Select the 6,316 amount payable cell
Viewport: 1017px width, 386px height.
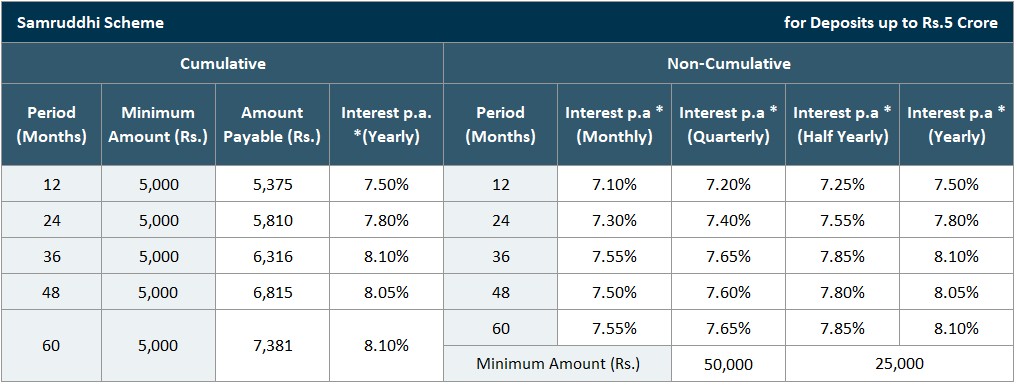click(272, 256)
